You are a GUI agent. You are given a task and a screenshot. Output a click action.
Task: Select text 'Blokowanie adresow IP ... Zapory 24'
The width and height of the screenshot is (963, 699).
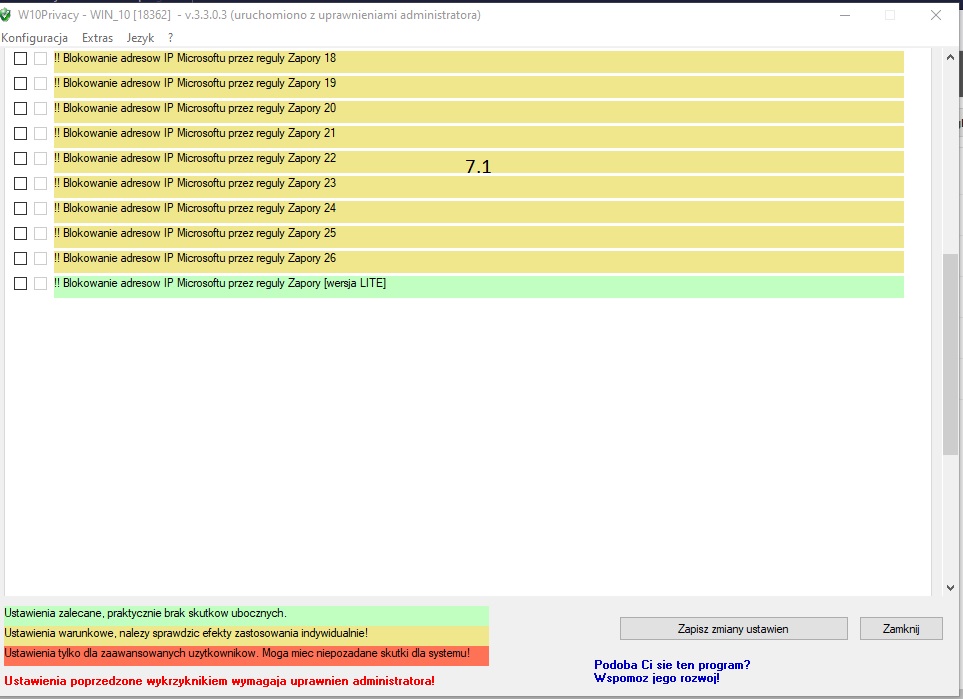point(195,208)
